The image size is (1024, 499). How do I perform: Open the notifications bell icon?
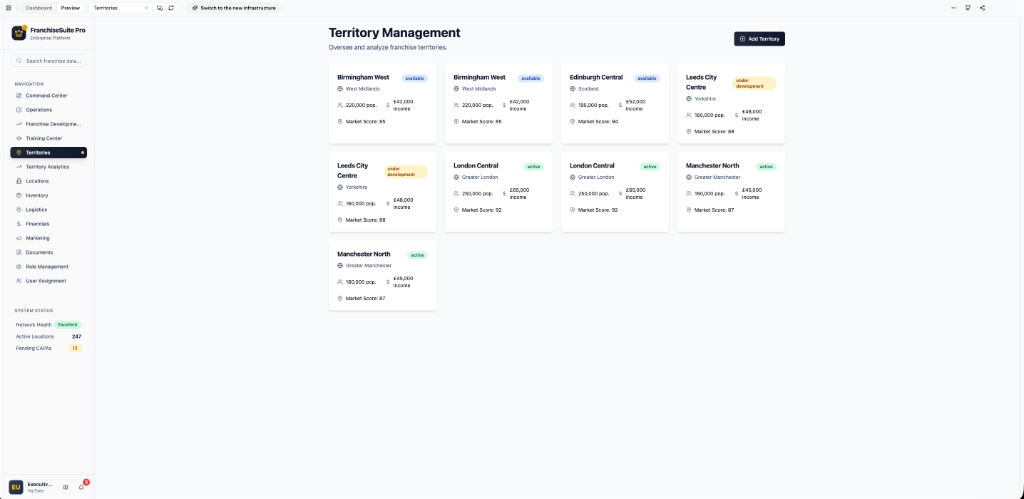pos(81,487)
